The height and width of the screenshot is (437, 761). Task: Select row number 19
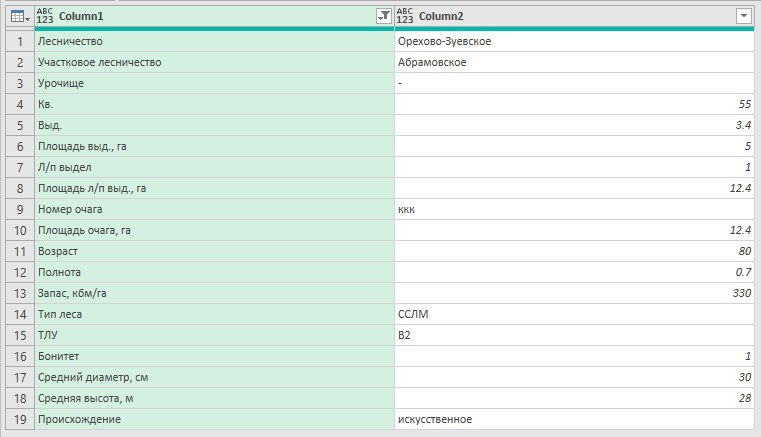(x=20, y=419)
